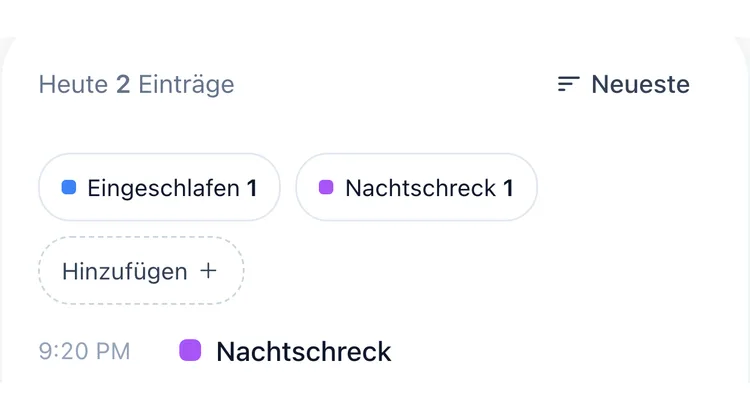Click the Eingeschlafen label text
The width and height of the screenshot is (750, 420).
click(x=164, y=188)
